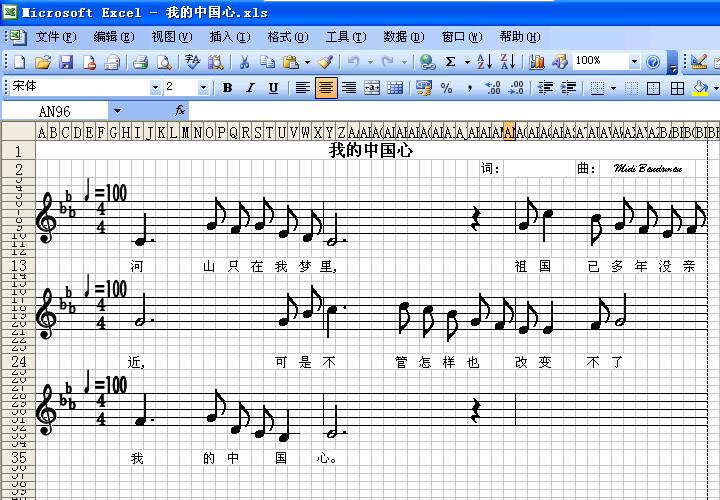Open the 格式(O) menu
Image resolution: width=720 pixels, height=500 pixels.
click(288, 37)
